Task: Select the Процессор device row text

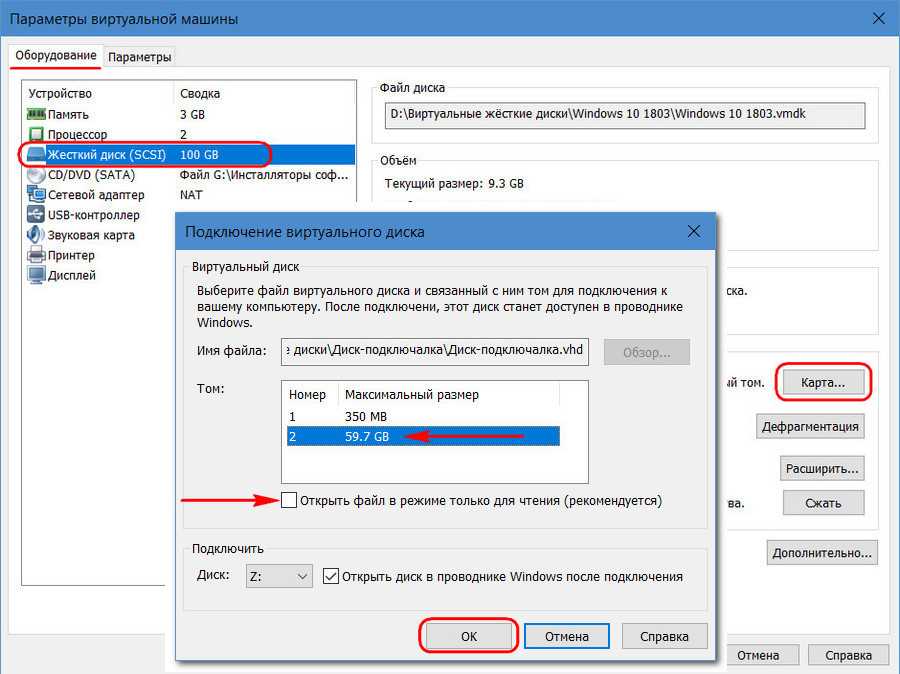Action: [77, 134]
